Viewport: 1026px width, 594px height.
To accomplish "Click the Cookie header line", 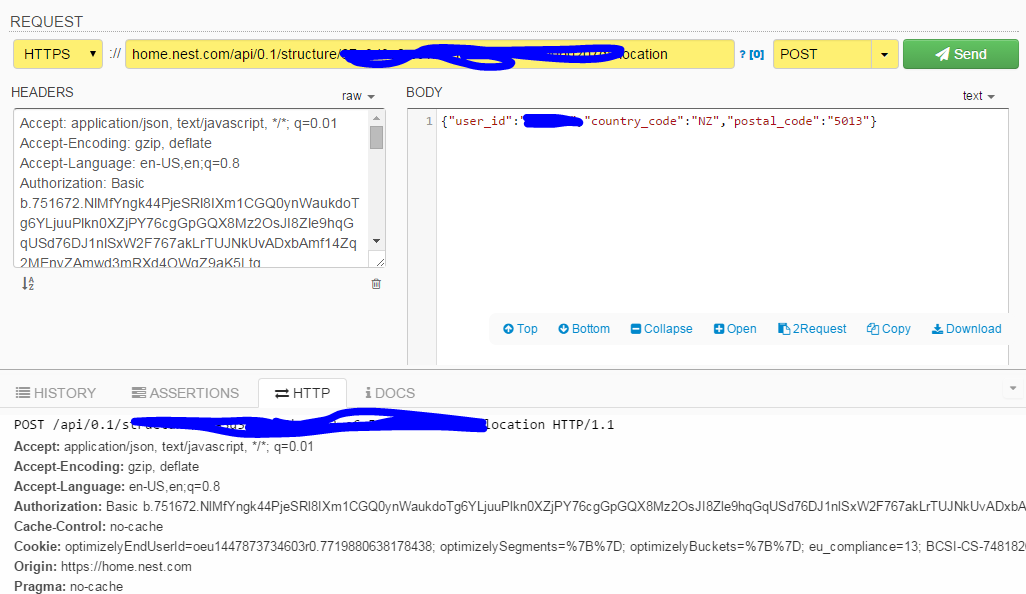I will tap(520, 546).
